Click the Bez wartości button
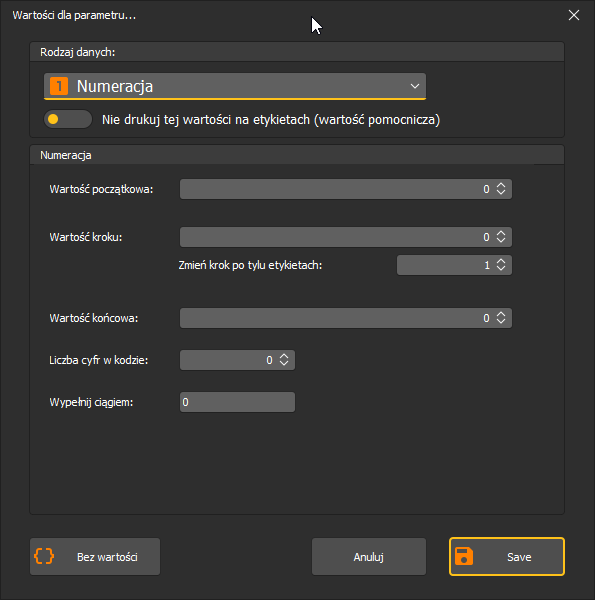This screenshot has width=595, height=600. (x=95, y=556)
